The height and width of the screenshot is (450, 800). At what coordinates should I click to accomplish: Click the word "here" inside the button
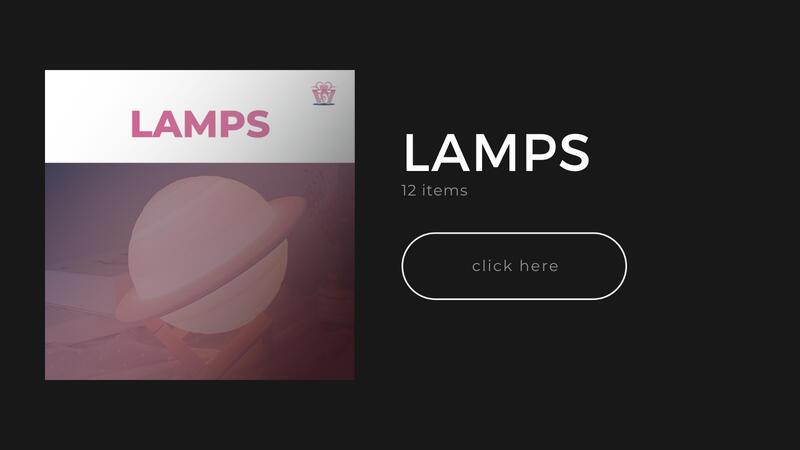point(539,266)
